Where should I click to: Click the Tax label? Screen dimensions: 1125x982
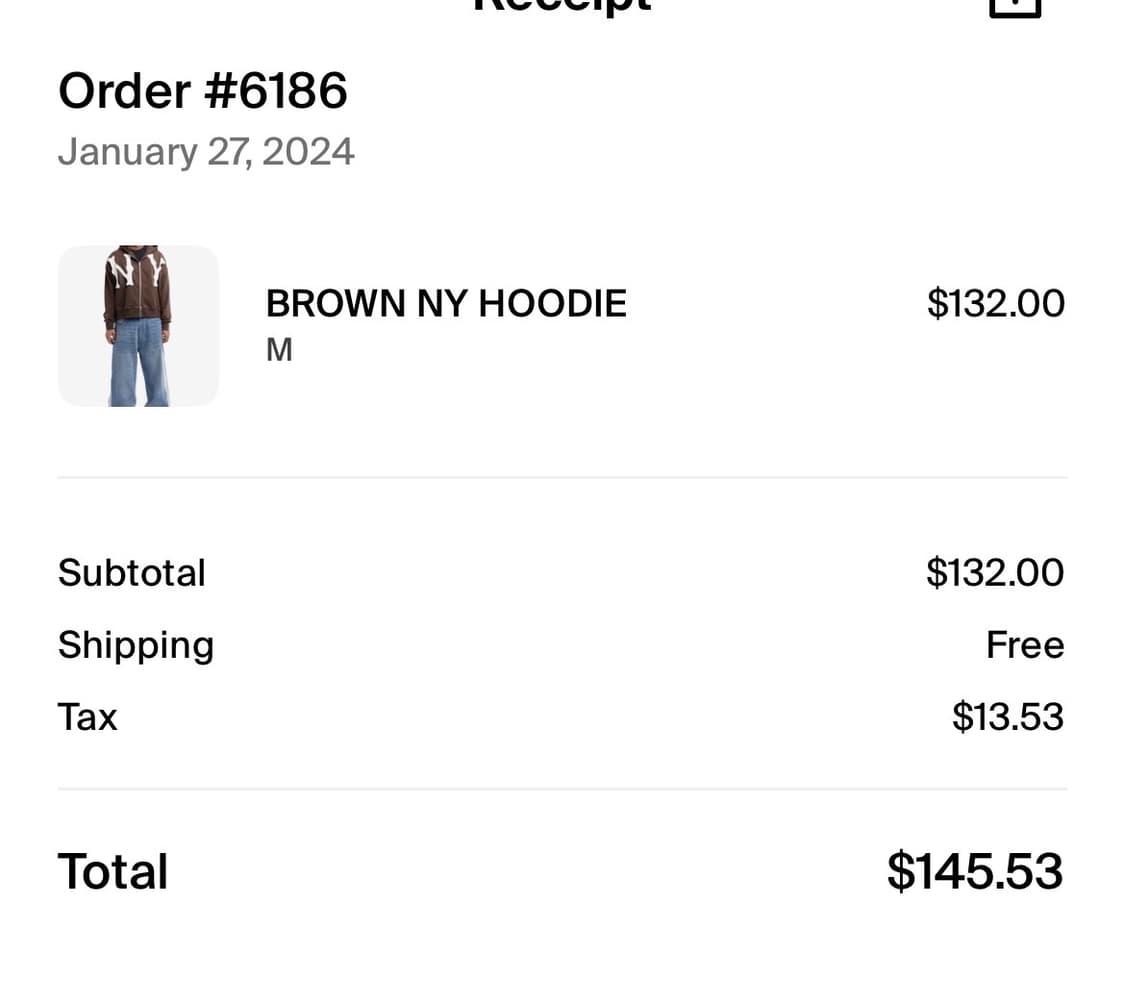[x=88, y=717]
